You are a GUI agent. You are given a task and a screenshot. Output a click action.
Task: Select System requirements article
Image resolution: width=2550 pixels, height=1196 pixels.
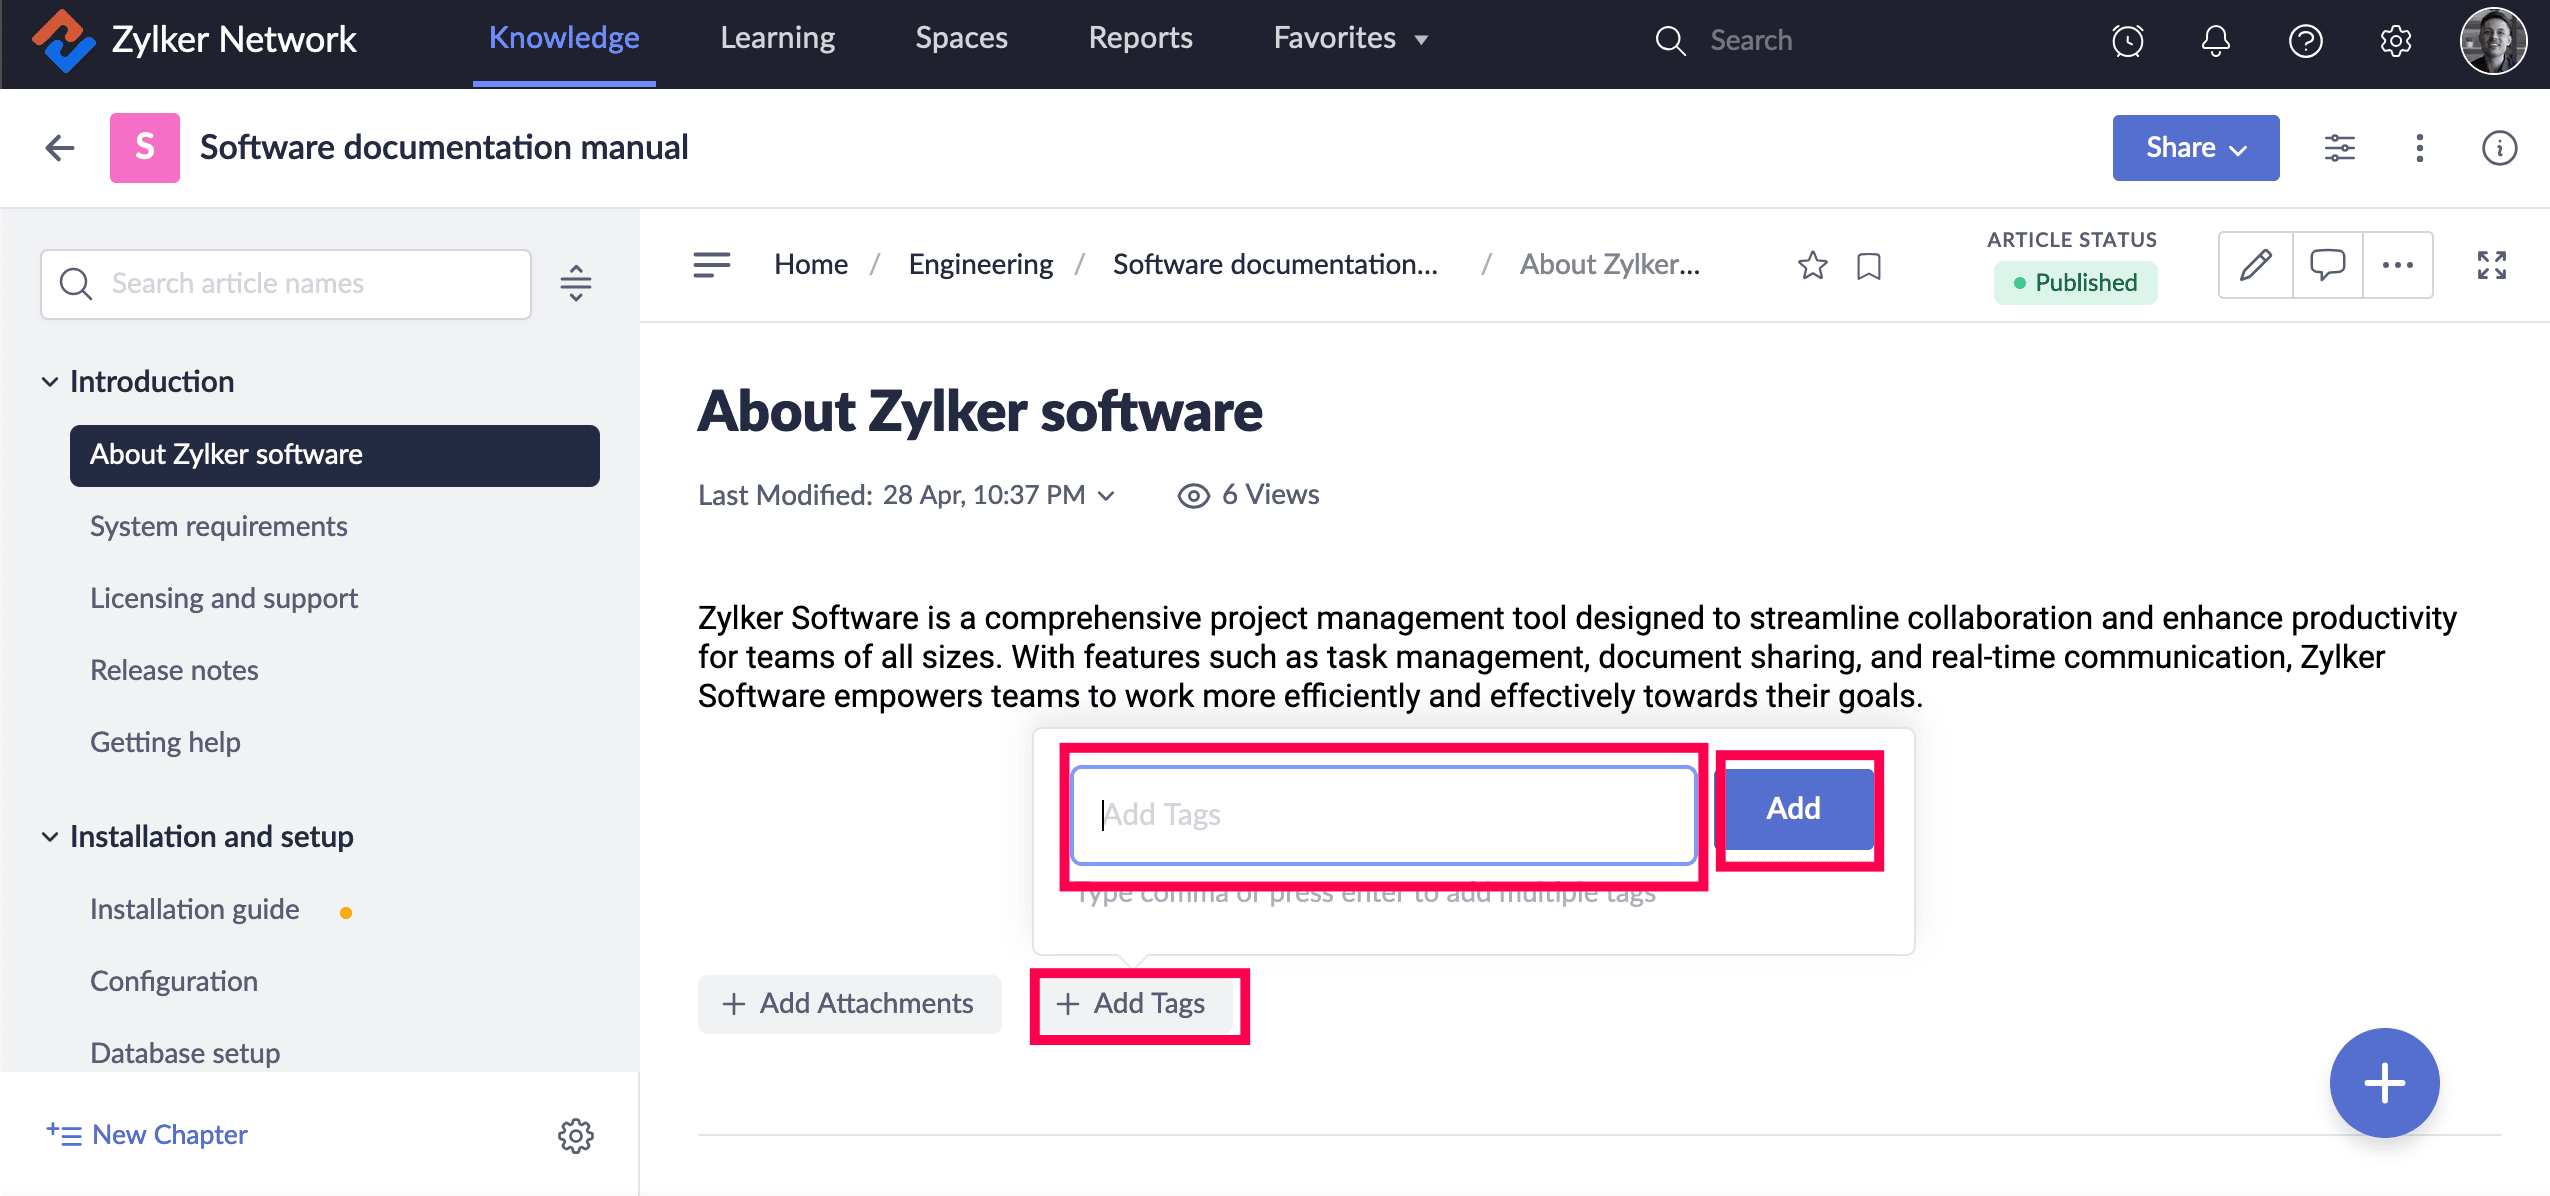[x=218, y=526]
